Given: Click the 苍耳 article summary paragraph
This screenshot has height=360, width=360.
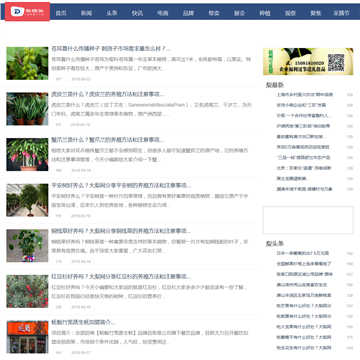Looking at the screenshot, I should pos(151,64).
